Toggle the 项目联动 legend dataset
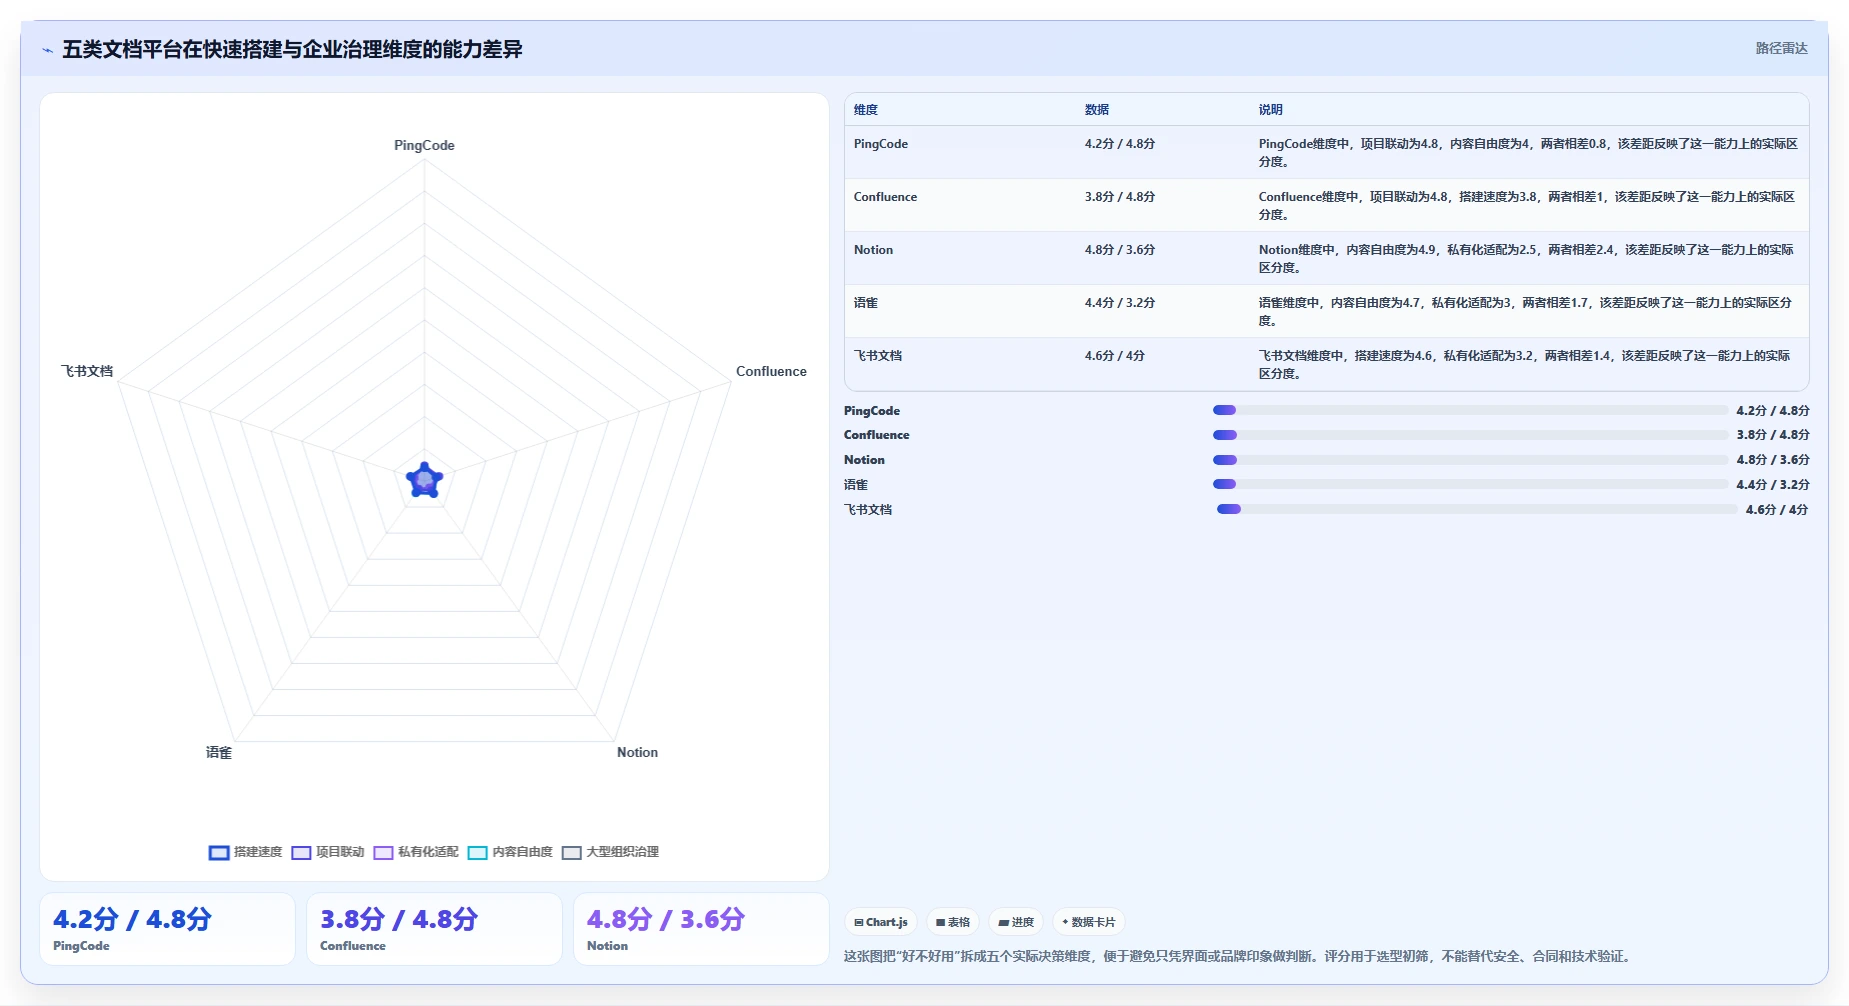The width and height of the screenshot is (1849, 1006). (328, 852)
